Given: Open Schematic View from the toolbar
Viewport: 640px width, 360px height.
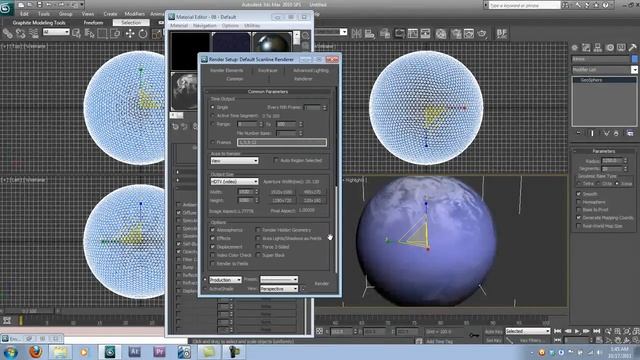Looking at the screenshot, I should 425,33.
